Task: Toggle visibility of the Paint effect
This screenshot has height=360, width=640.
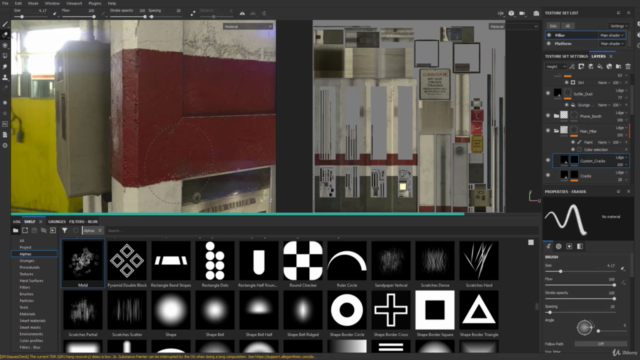Action: (x=573, y=142)
